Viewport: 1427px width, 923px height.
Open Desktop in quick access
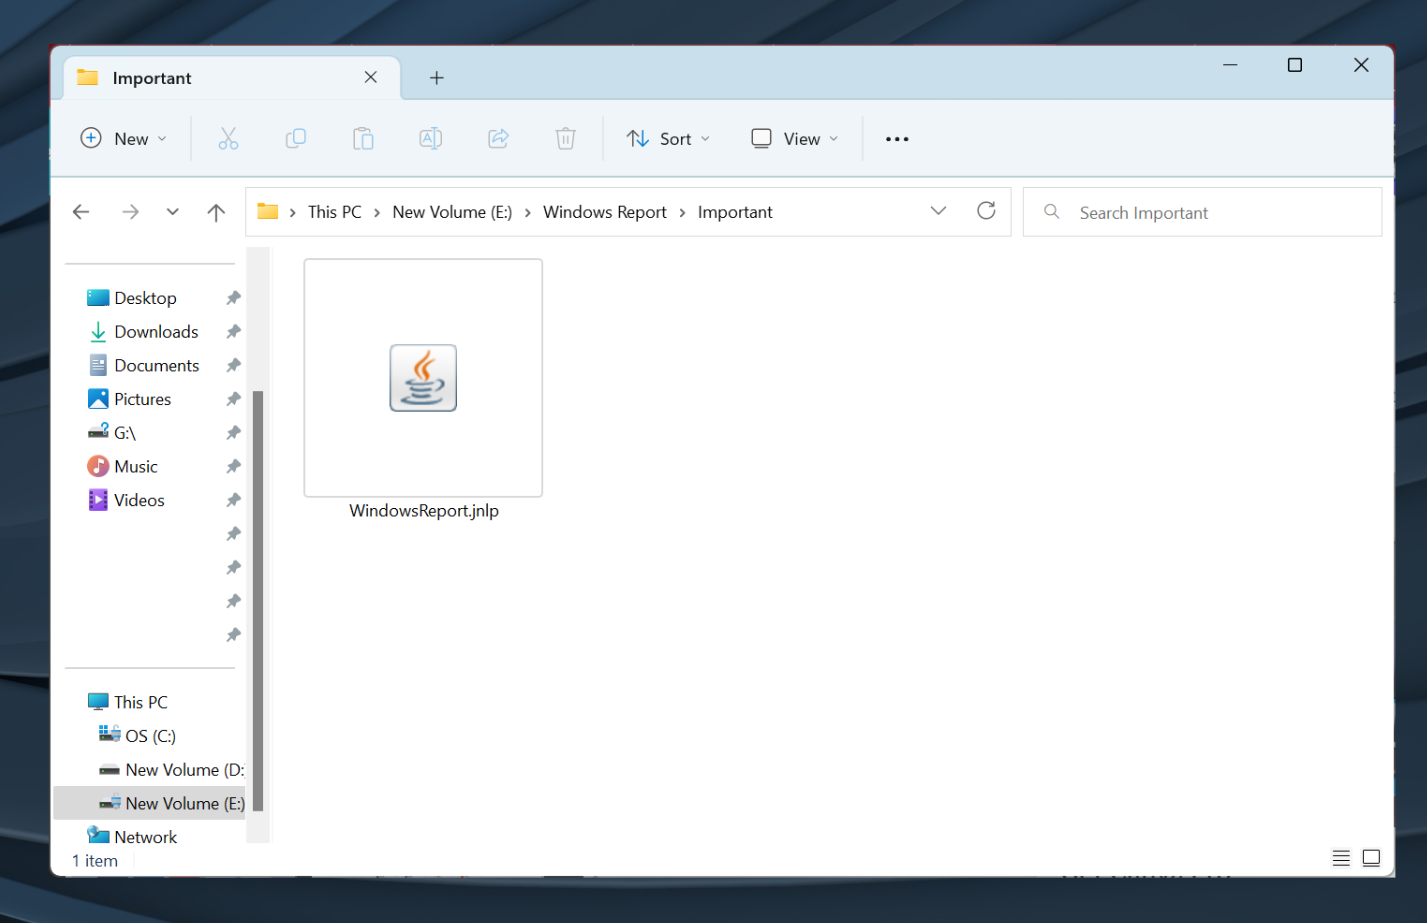click(145, 298)
